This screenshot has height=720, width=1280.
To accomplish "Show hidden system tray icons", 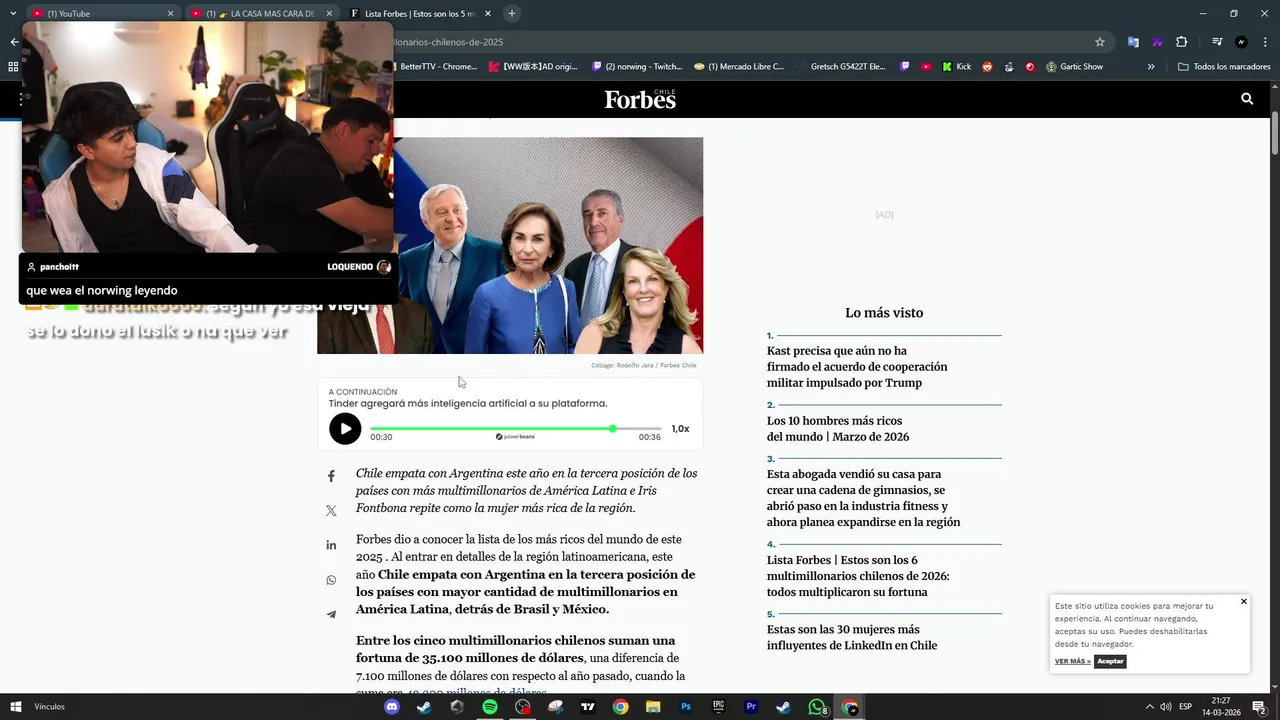I will click(1149, 707).
